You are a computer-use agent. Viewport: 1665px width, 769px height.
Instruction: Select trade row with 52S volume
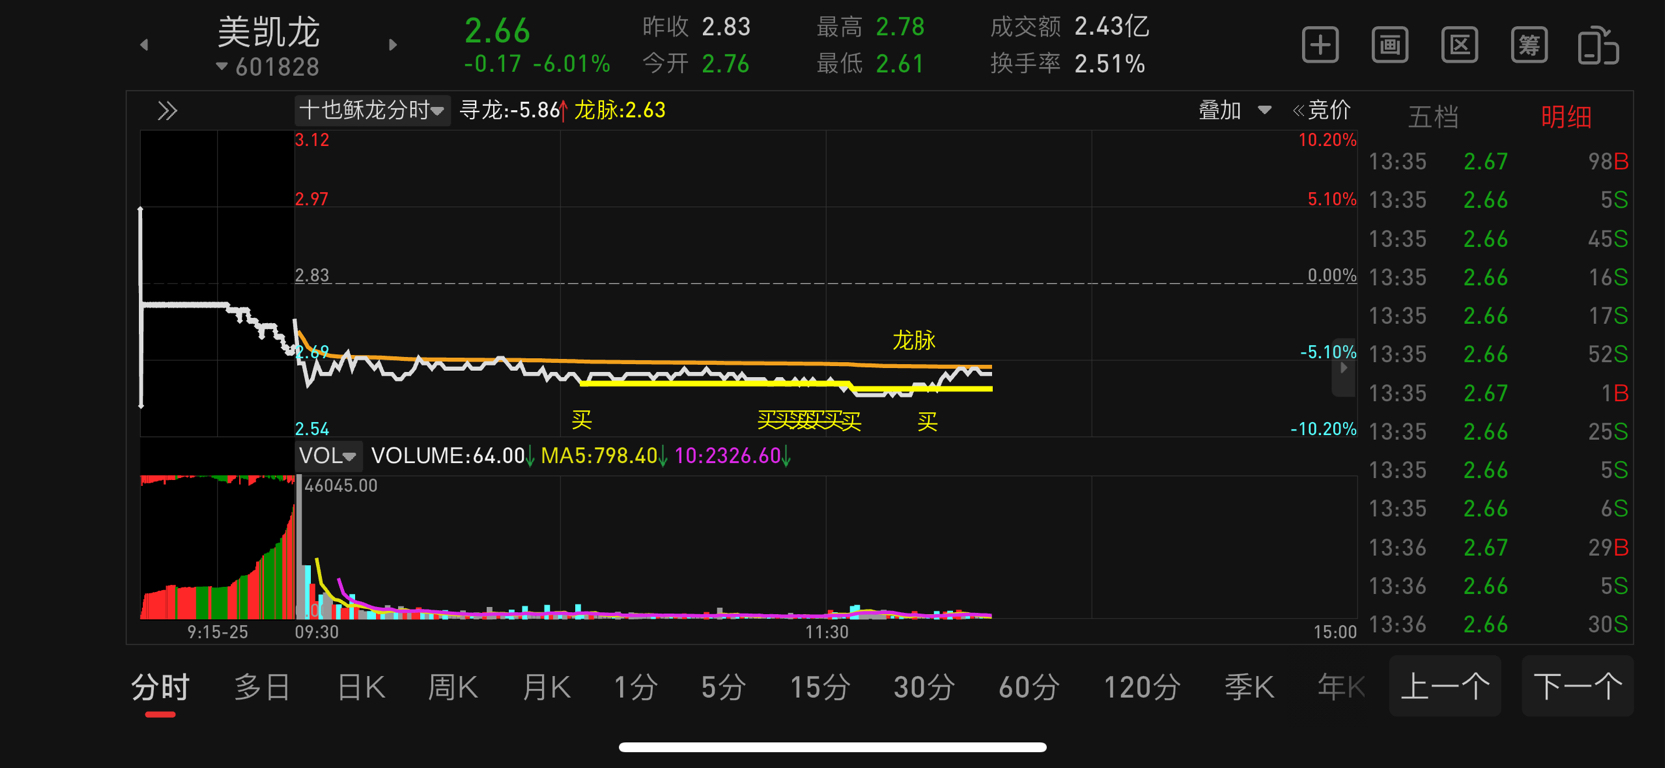(1498, 355)
